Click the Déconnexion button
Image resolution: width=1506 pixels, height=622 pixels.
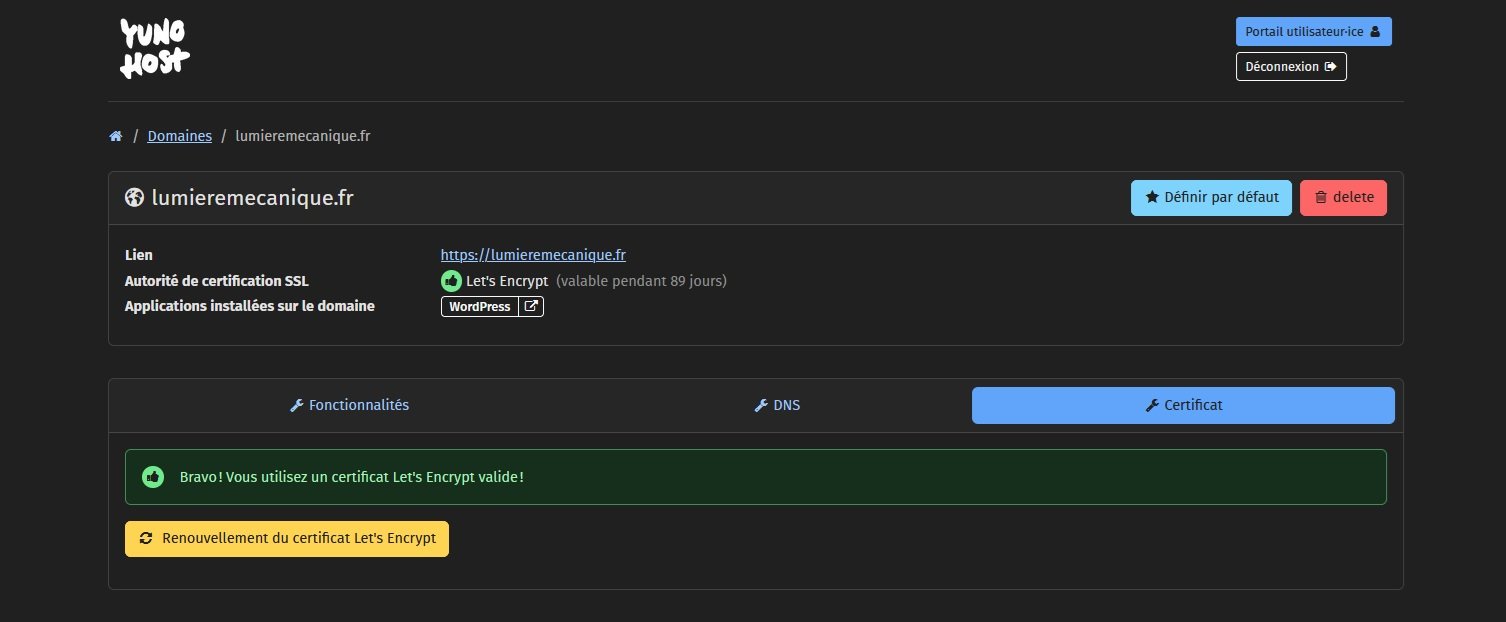[1291, 67]
